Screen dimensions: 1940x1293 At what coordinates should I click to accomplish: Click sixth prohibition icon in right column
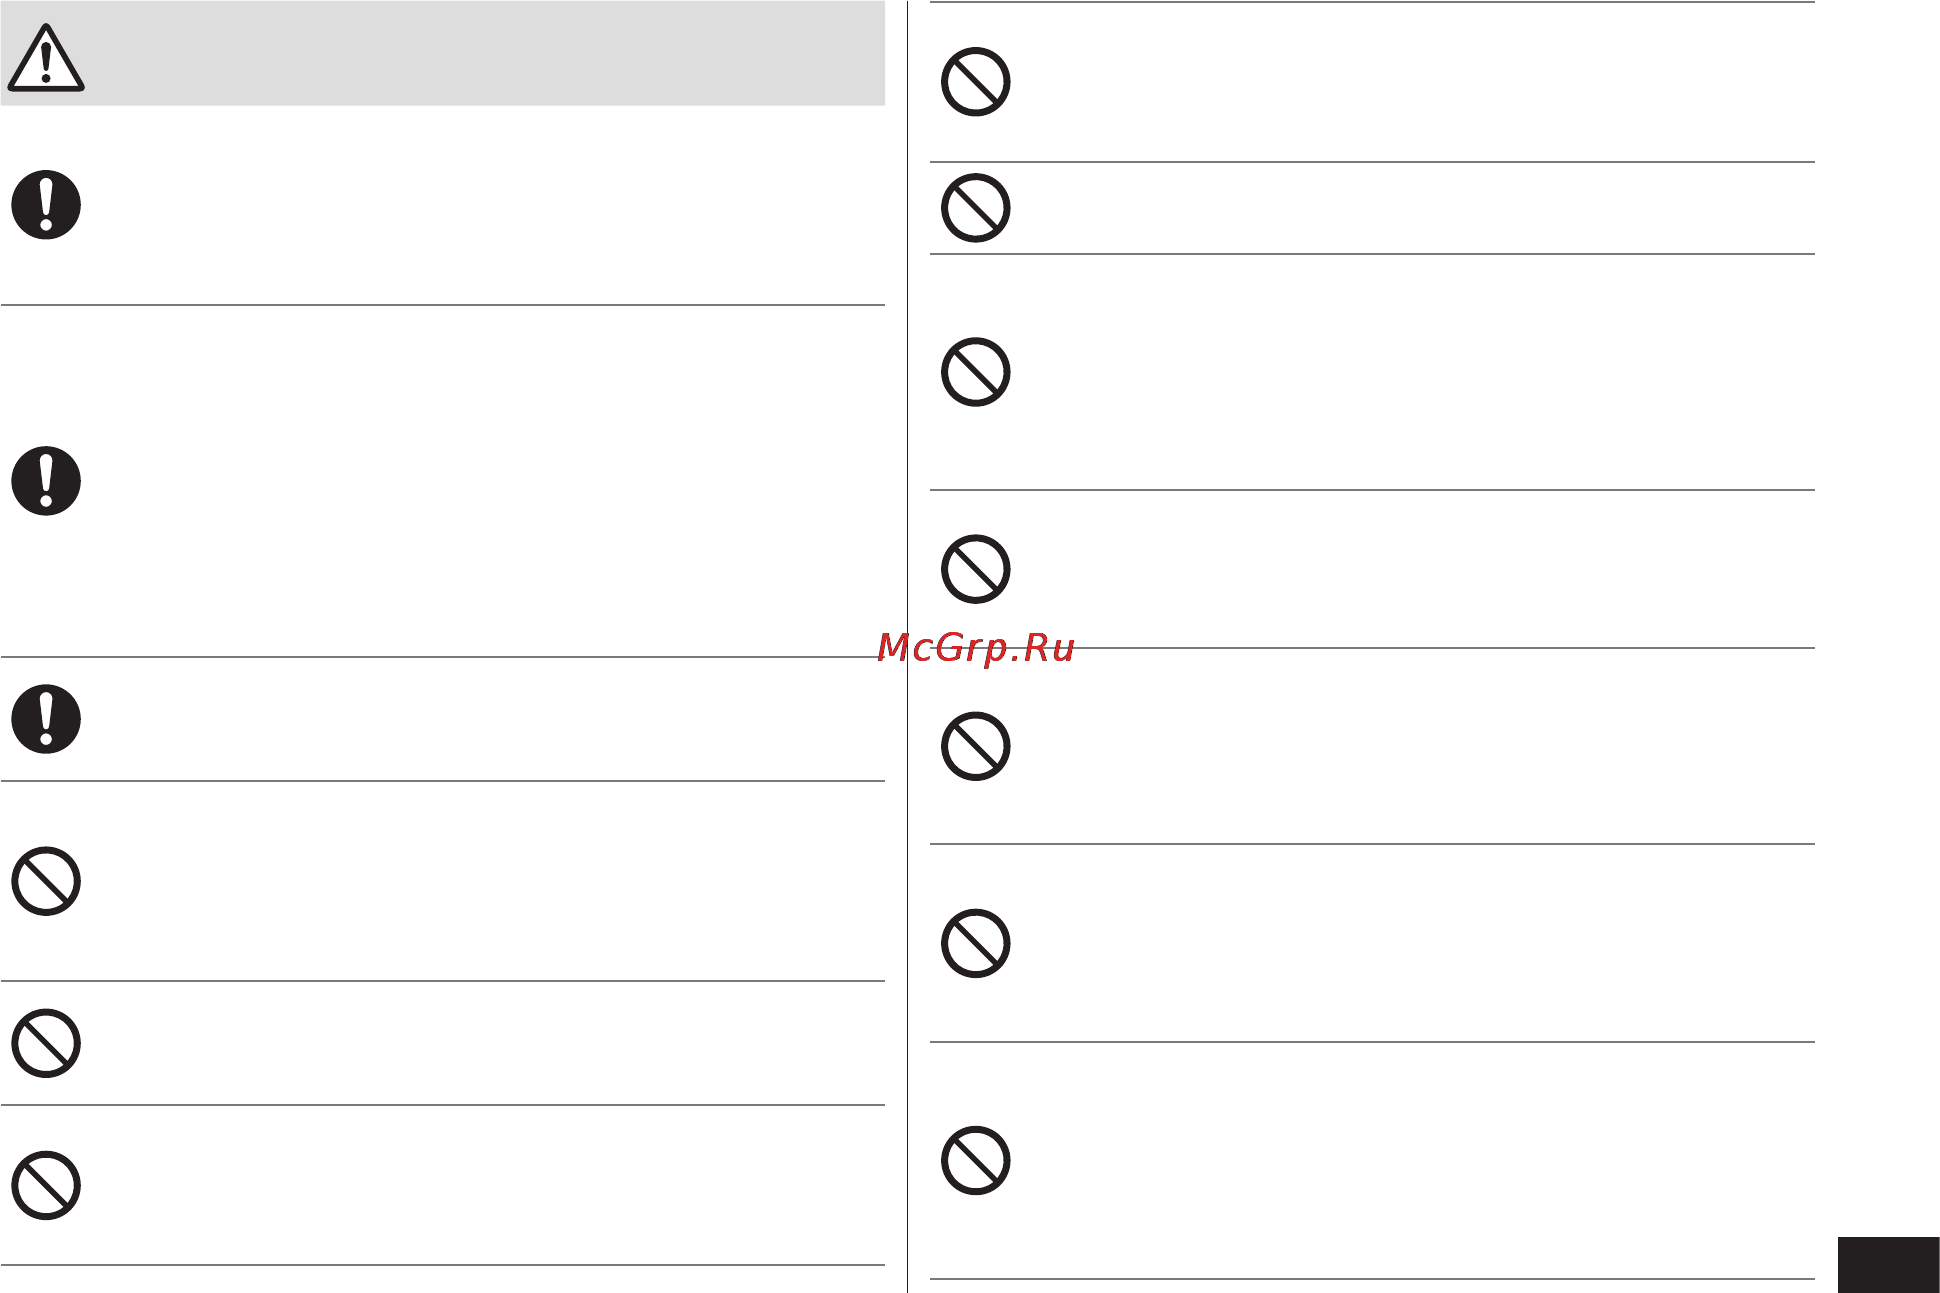point(976,943)
